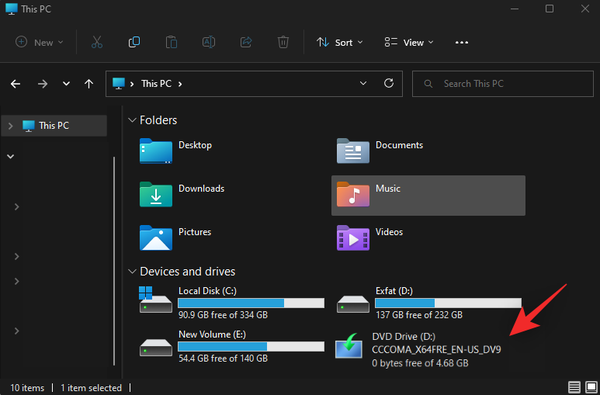Open the Sort dropdown menu
Viewport: 600px width, 395px height.
click(x=339, y=42)
